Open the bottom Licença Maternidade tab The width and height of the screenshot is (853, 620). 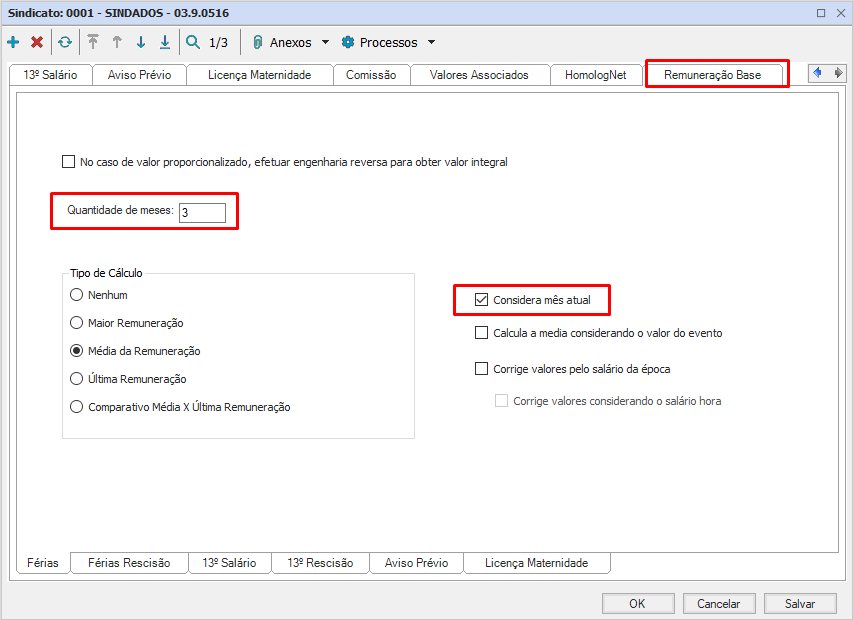point(537,563)
